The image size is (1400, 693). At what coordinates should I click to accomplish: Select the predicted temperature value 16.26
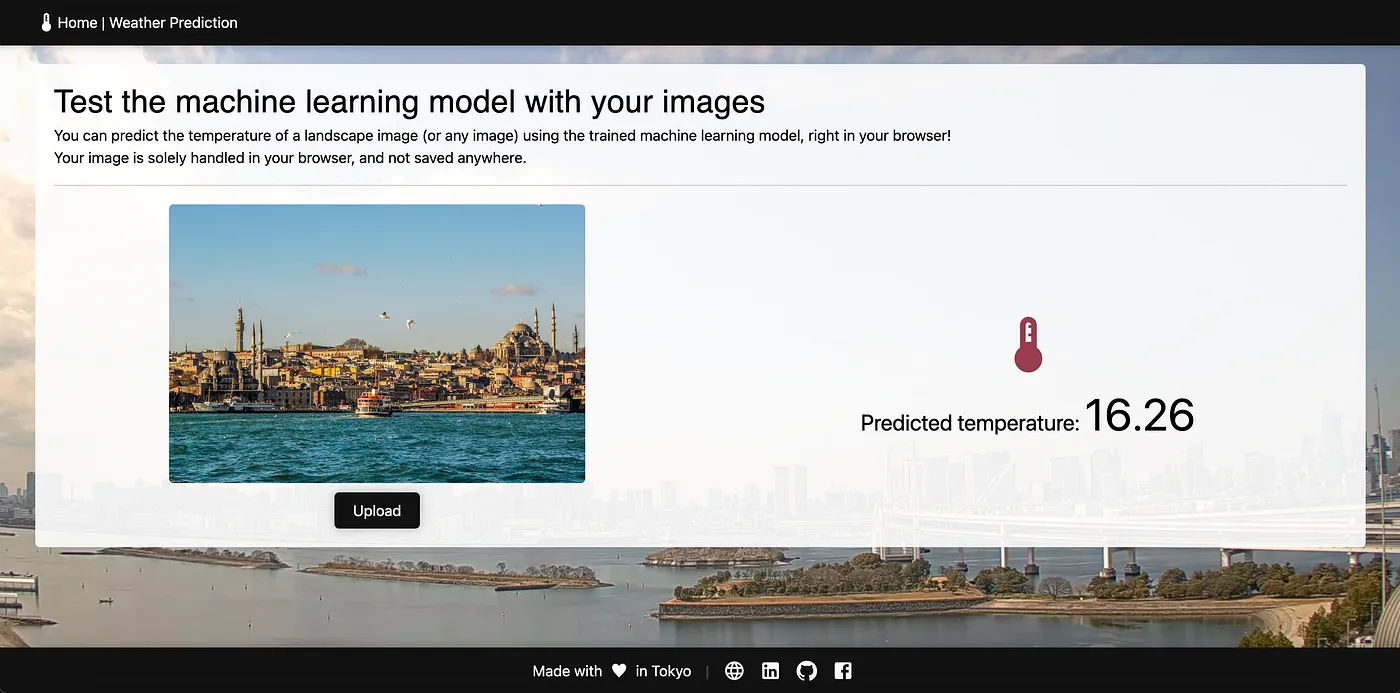click(1140, 417)
